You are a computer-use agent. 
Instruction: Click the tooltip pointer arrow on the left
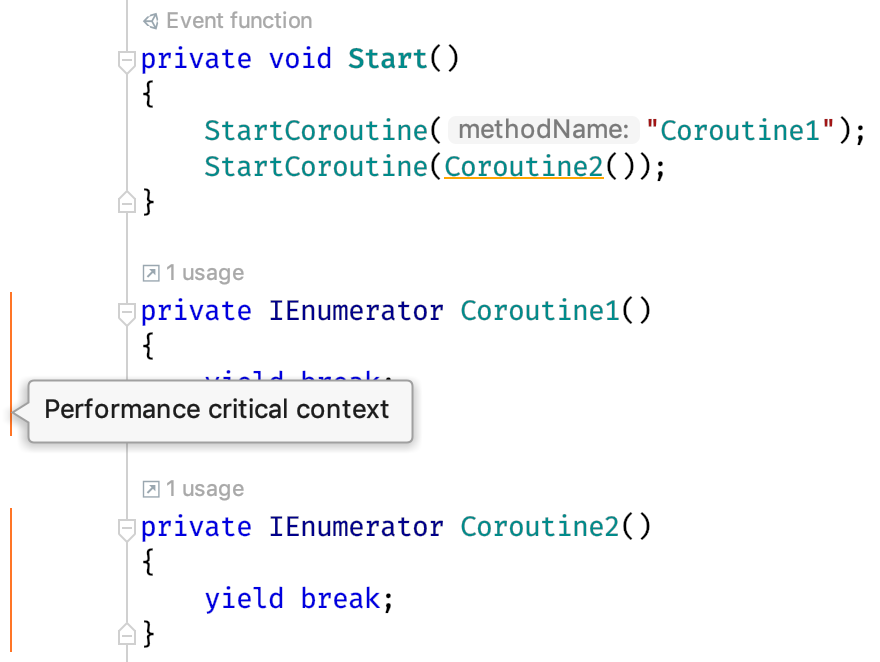pyautogui.click(x=16, y=410)
